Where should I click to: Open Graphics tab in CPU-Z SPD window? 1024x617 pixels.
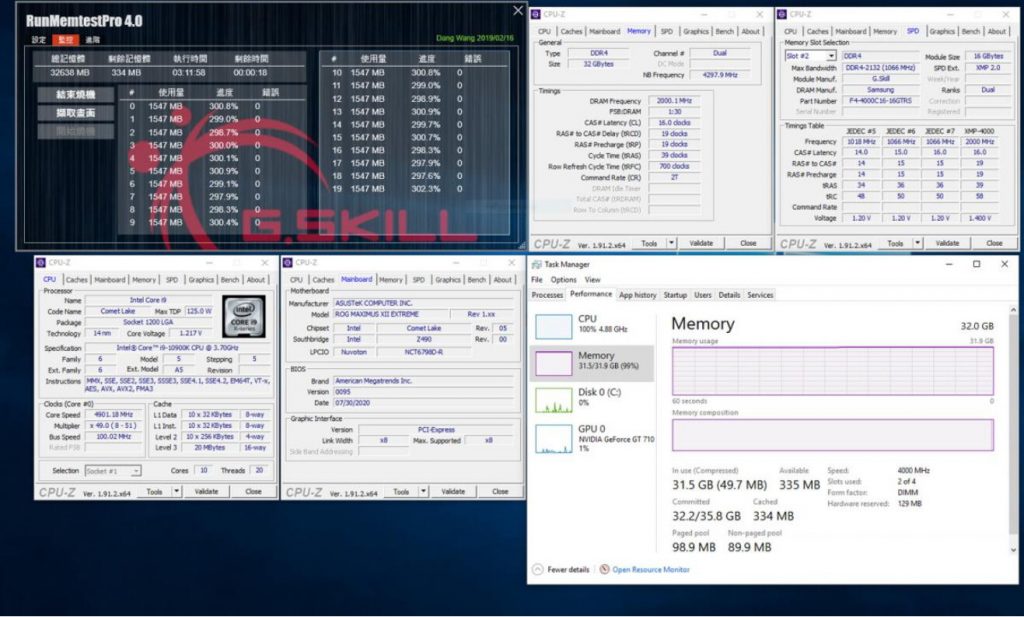942,31
